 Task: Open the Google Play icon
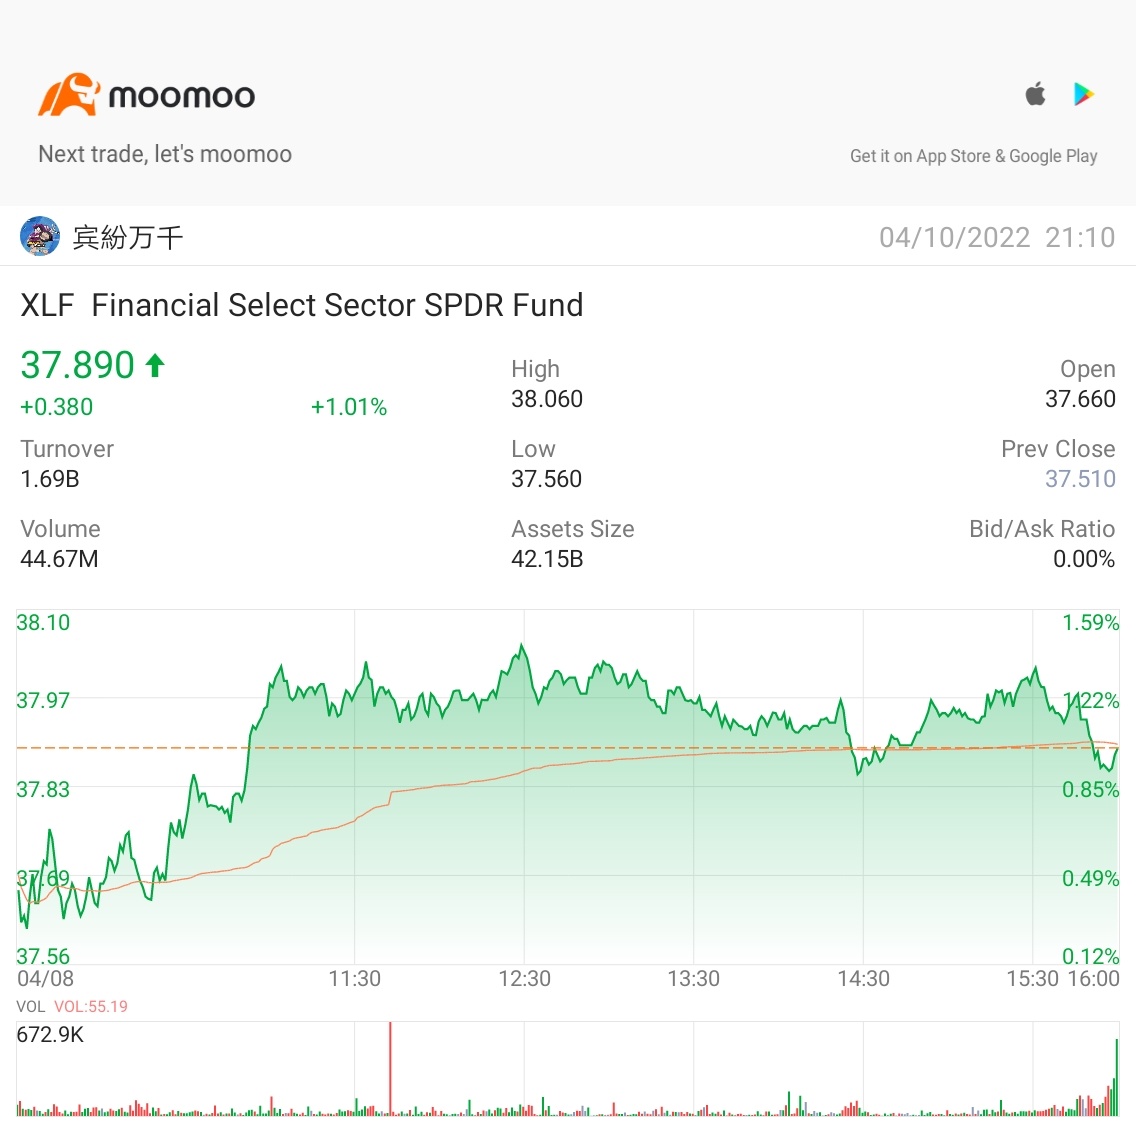tap(1083, 94)
